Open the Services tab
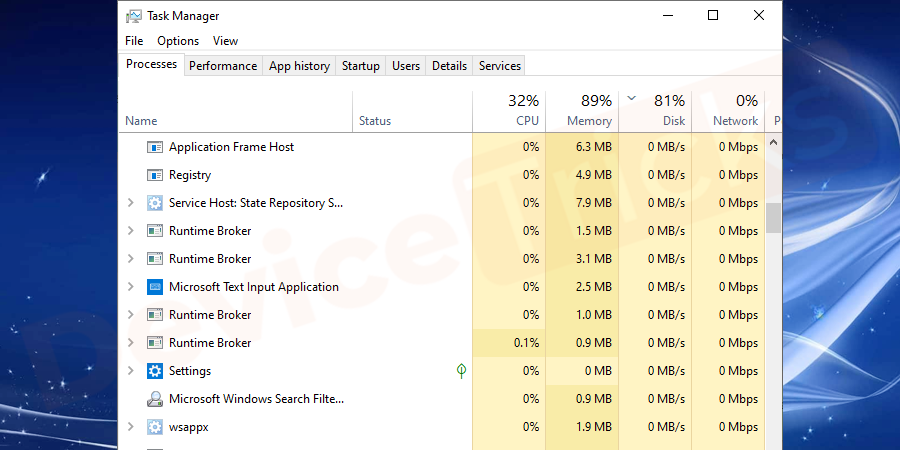 (500, 66)
